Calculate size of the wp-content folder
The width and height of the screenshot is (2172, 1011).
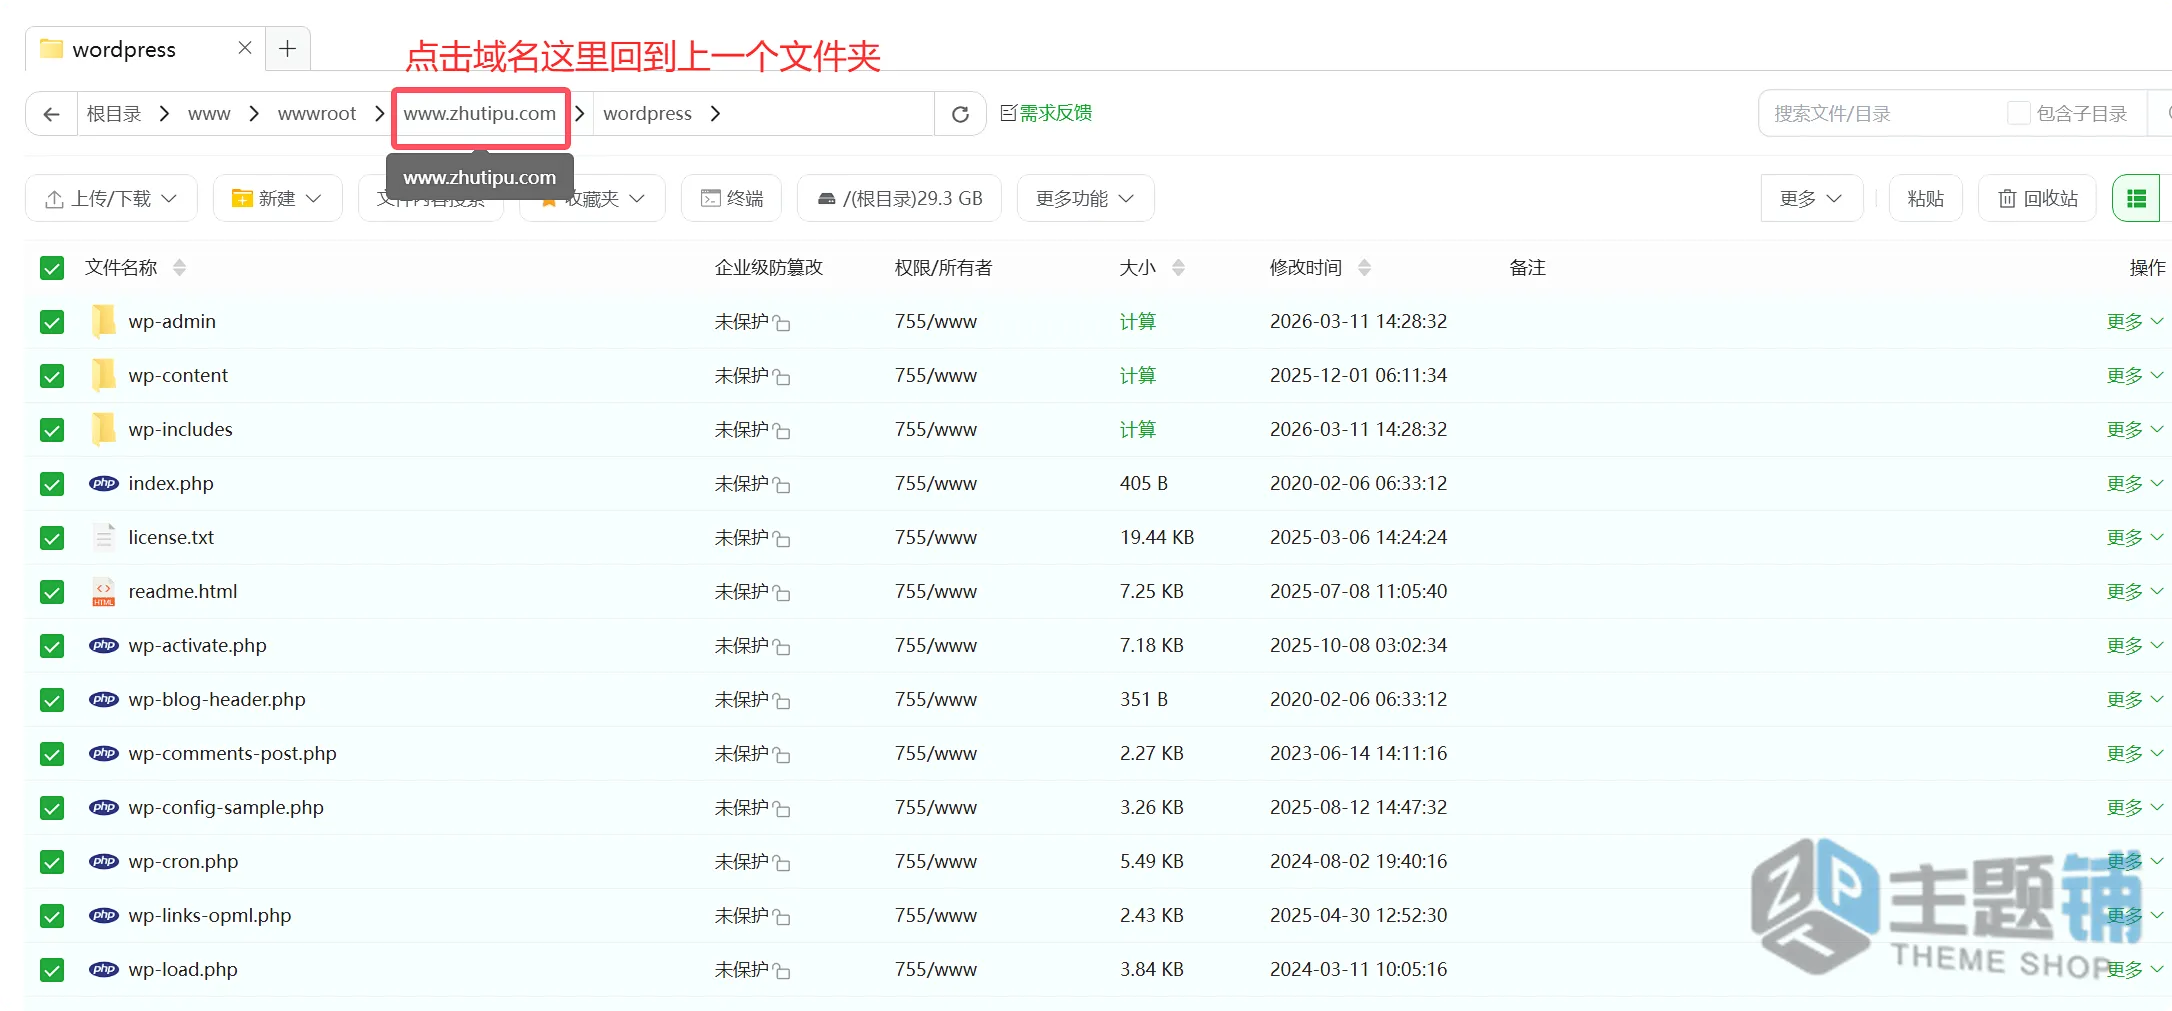[x=1137, y=375]
